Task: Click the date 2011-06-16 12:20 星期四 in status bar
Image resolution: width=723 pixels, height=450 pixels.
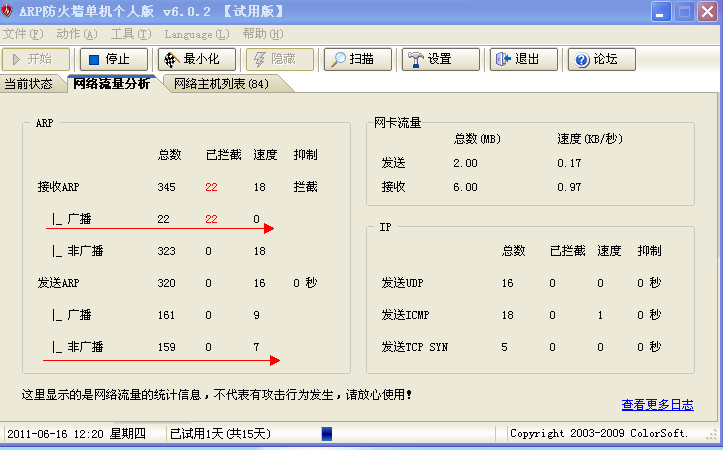Action: [76, 433]
